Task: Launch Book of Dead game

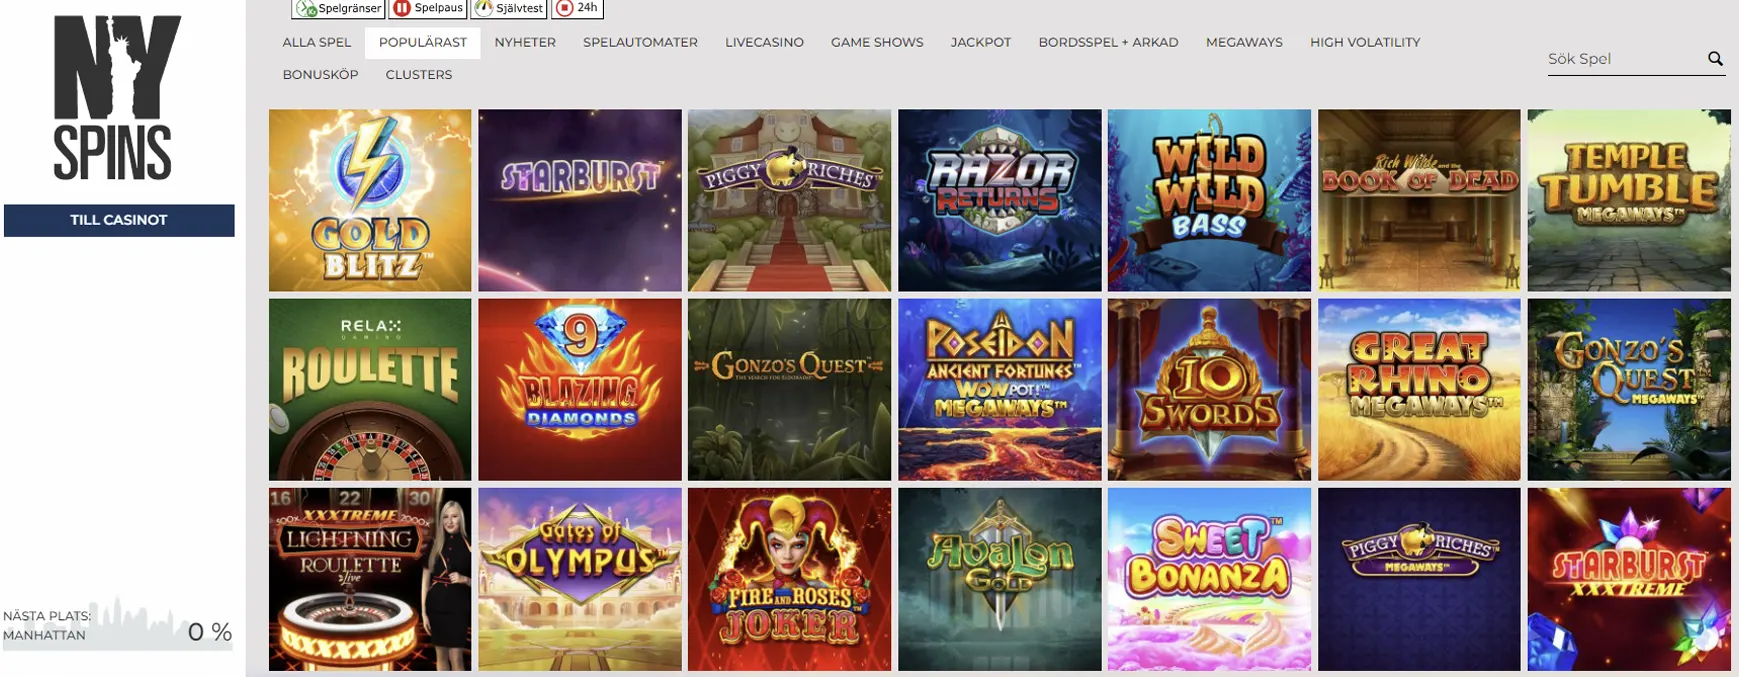Action: 1419,200
